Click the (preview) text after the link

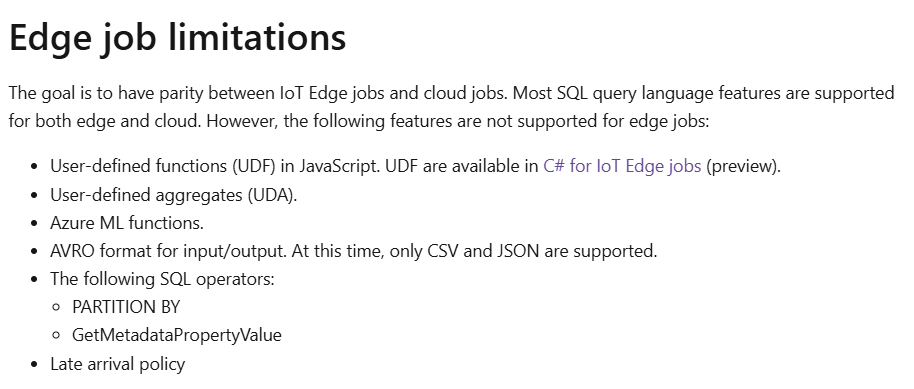[x=743, y=166]
